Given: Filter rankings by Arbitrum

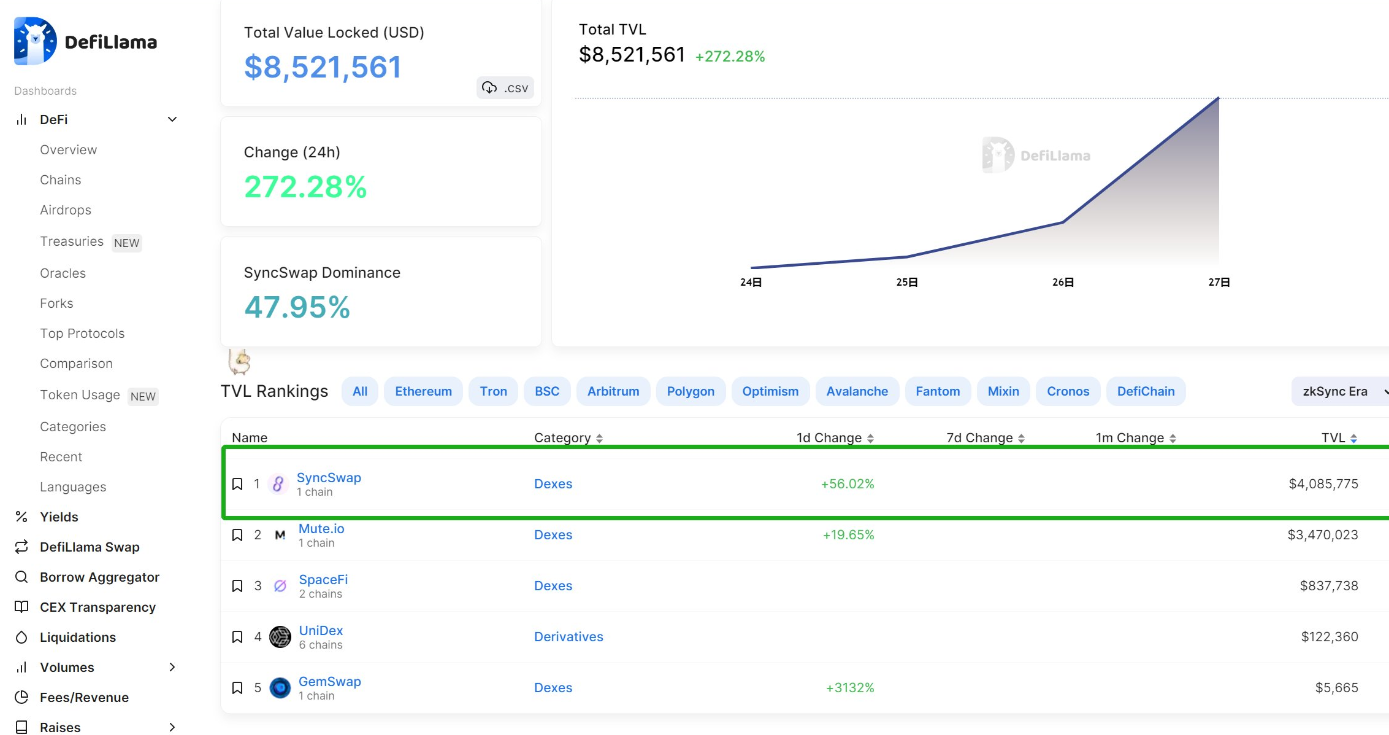Looking at the screenshot, I should click(x=613, y=391).
